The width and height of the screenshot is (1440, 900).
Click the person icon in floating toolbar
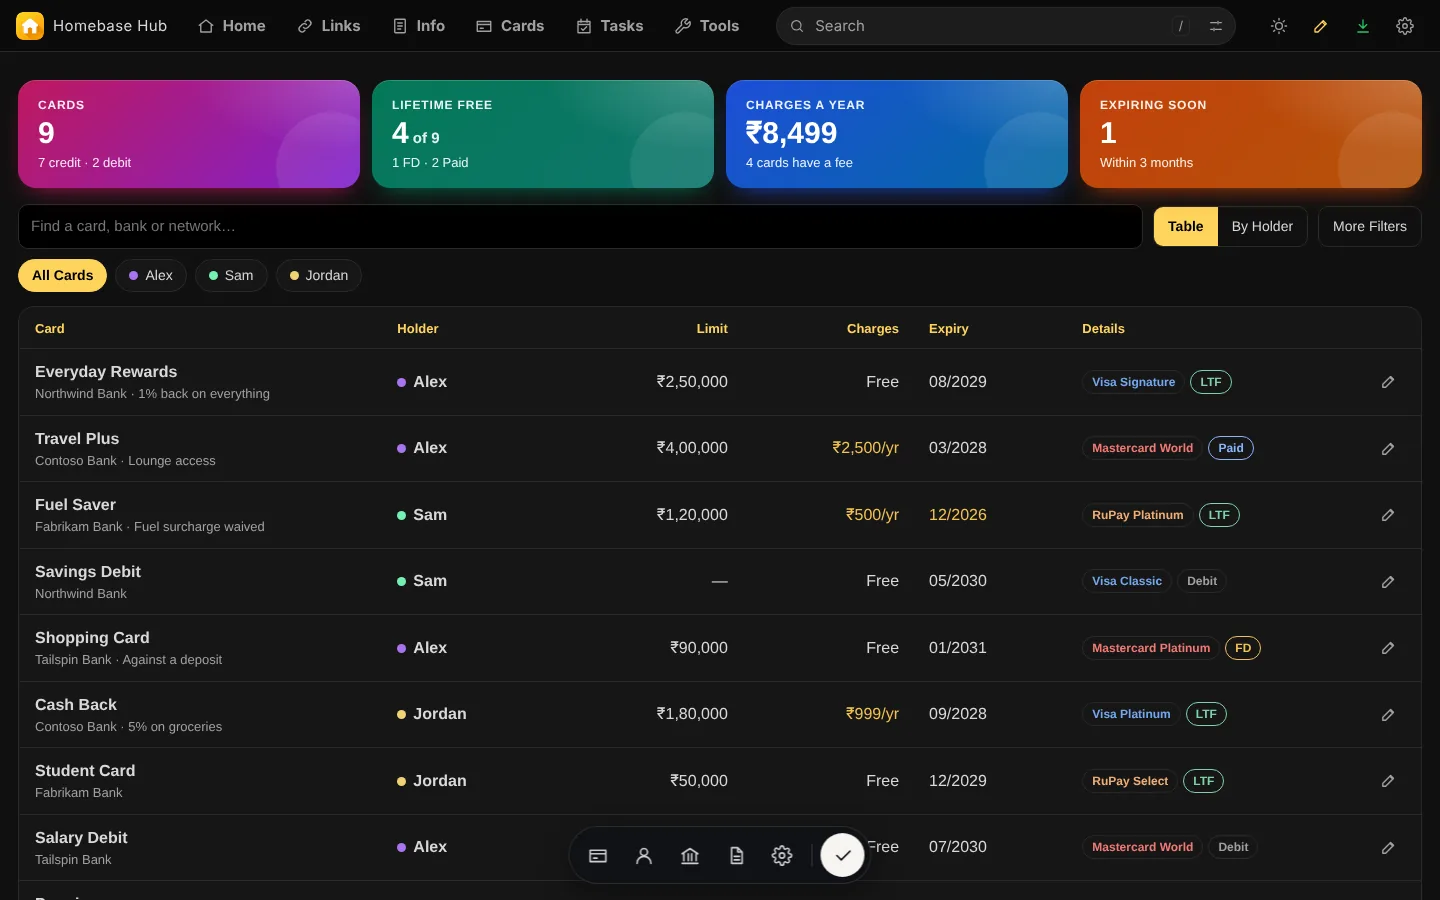[644, 856]
